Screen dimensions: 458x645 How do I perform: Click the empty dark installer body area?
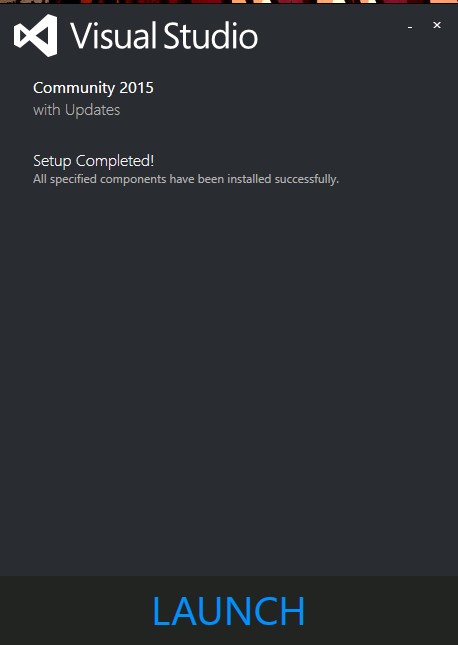[229, 370]
